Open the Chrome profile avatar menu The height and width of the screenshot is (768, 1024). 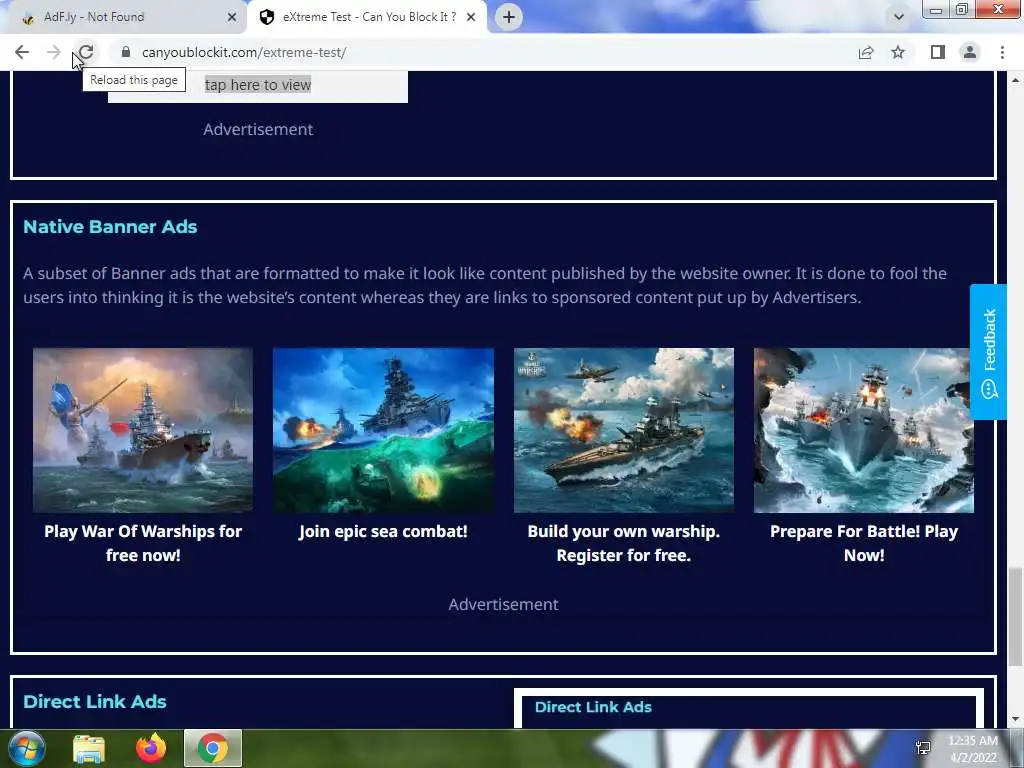970,52
